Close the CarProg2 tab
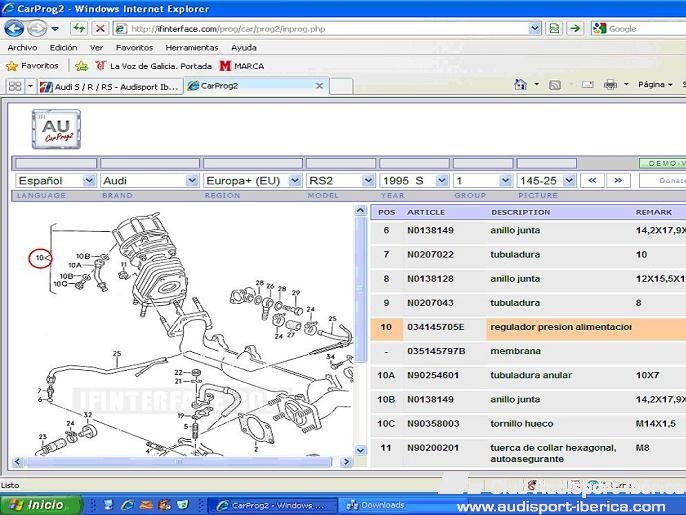 [x=320, y=86]
